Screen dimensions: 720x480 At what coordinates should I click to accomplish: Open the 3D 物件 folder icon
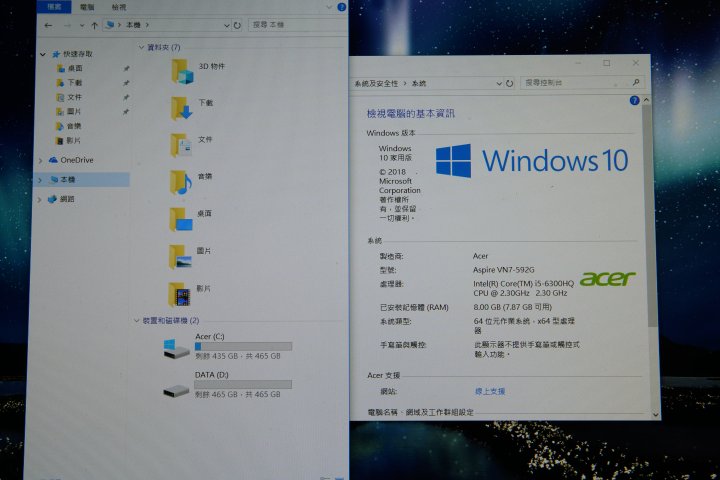pos(182,72)
